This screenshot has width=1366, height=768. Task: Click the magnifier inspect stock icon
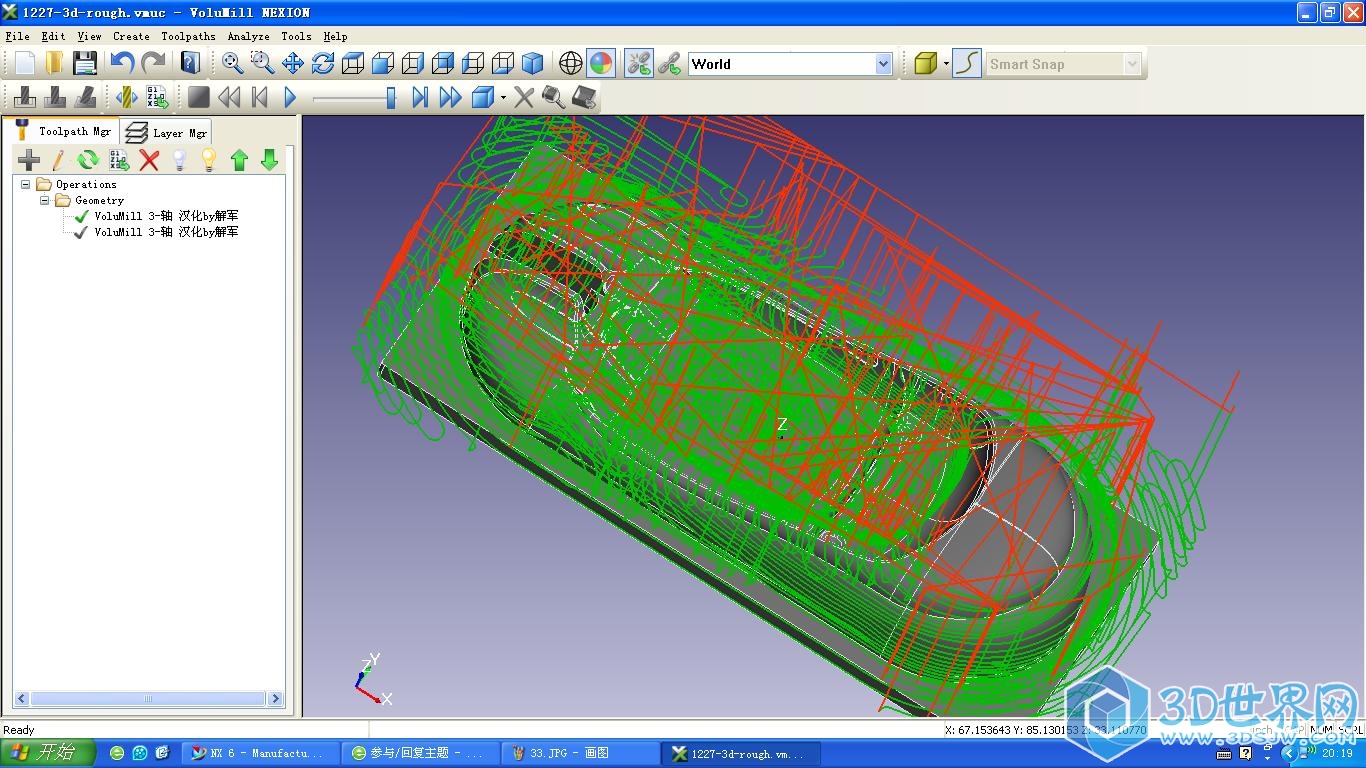(x=553, y=97)
